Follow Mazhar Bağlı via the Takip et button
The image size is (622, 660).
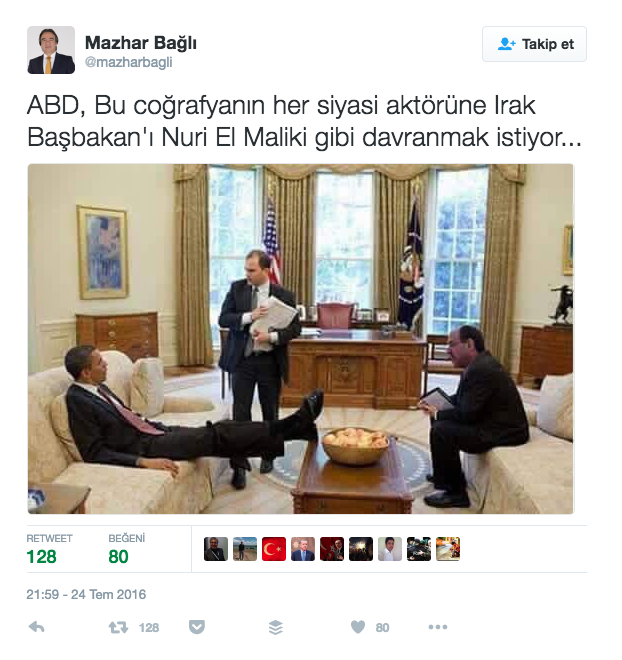click(x=534, y=44)
